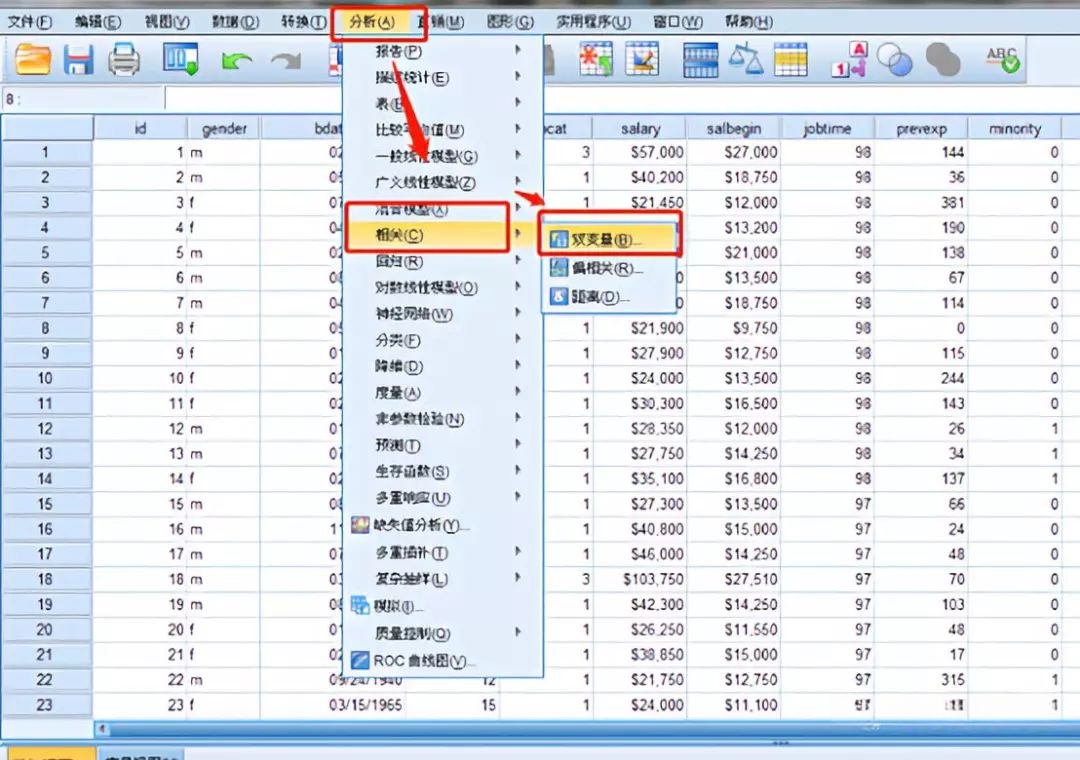Screen dimensions: 1080x760
Task: Open the 编辑(E) menu
Action: (97, 22)
